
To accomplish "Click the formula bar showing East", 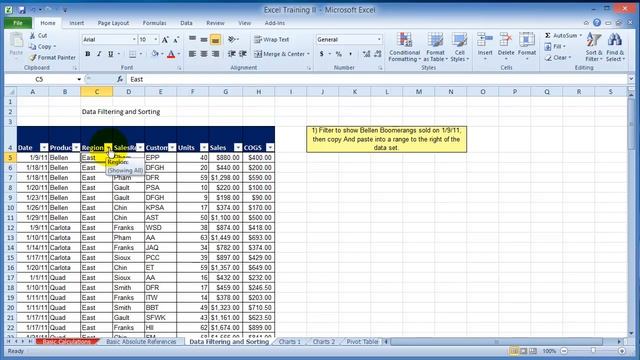I will 378,79.
